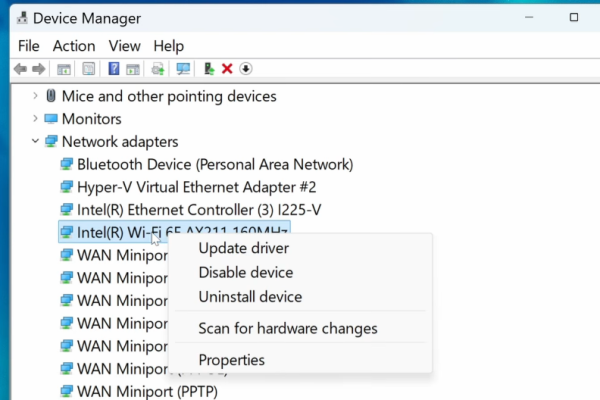Select Mice and other pointing devices
600x400 pixels.
tap(169, 96)
